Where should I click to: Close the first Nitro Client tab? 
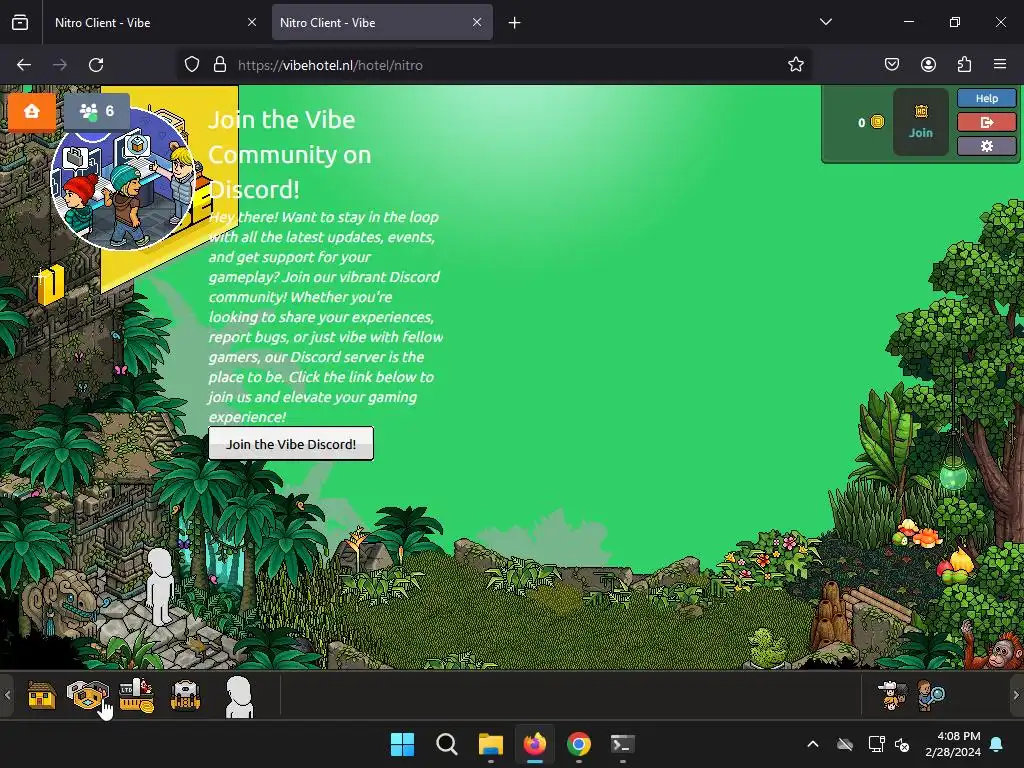click(x=252, y=22)
